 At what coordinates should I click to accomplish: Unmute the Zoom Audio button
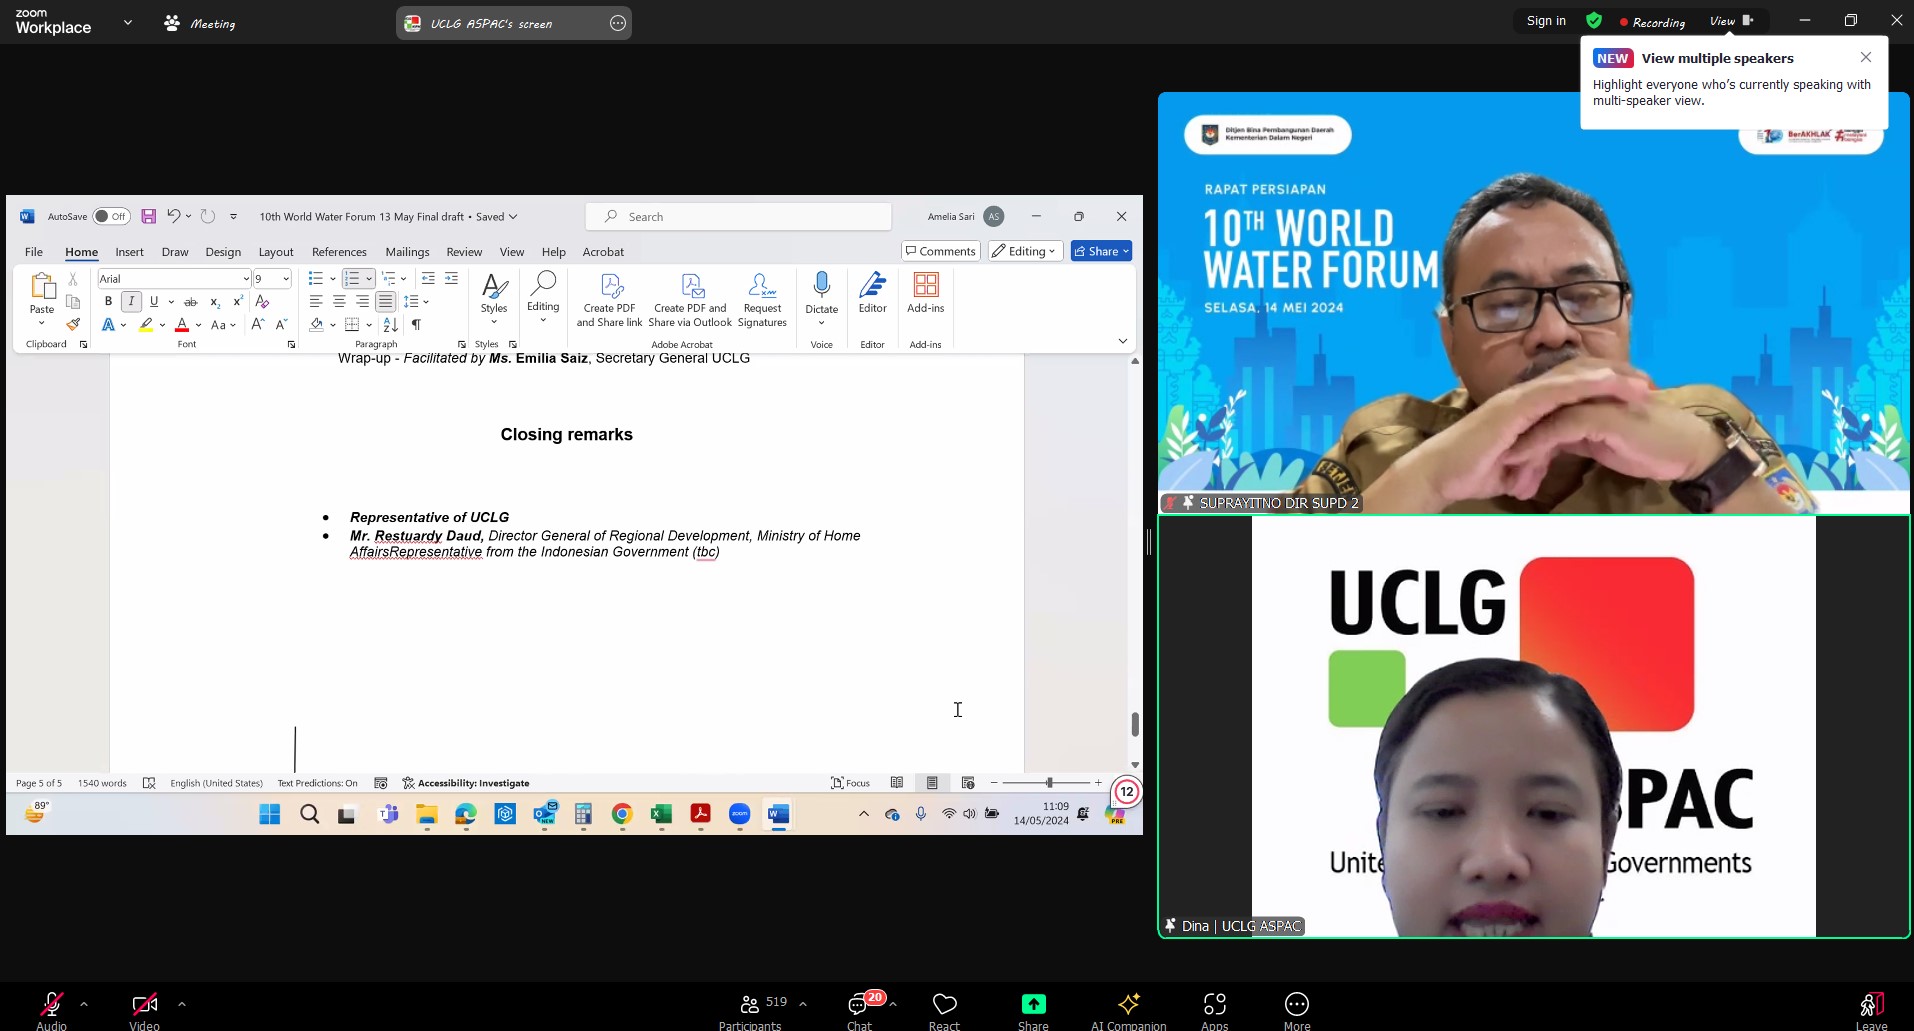pyautogui.click(x=51, y=1011)
